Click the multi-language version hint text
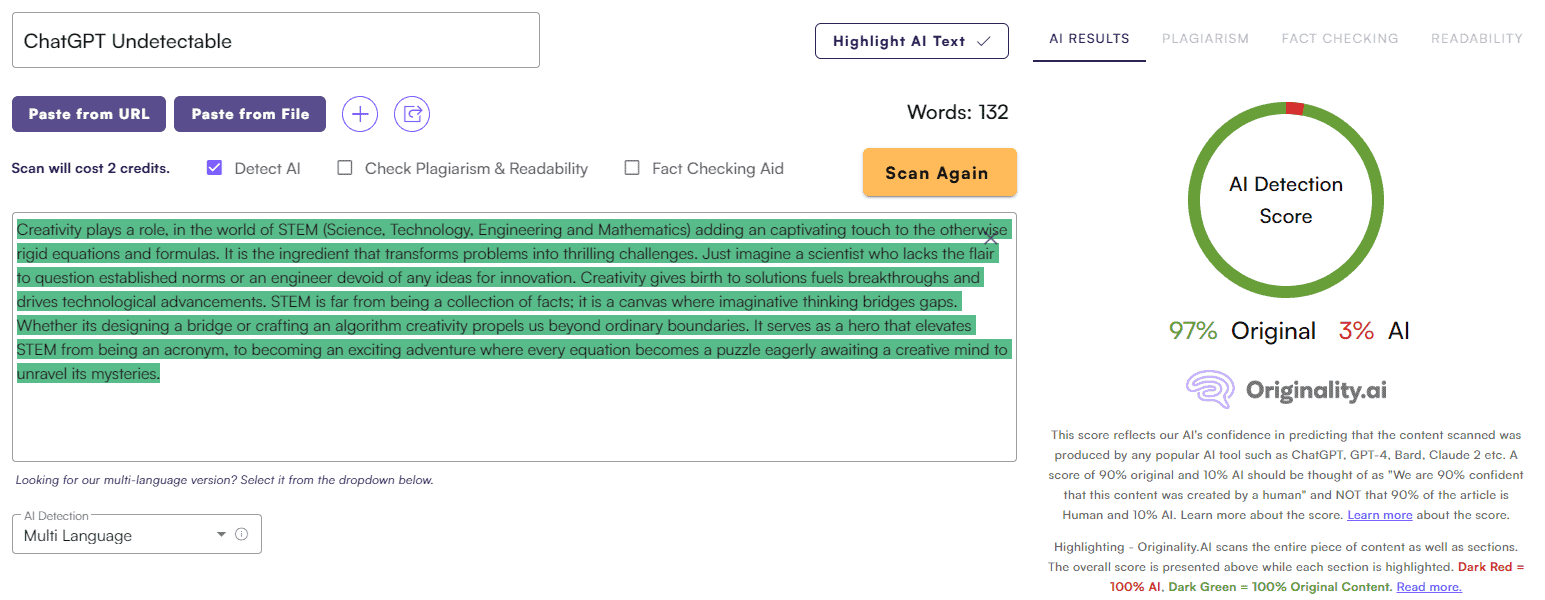Viewport: 1545px width, 600px height. click(225, 480)
